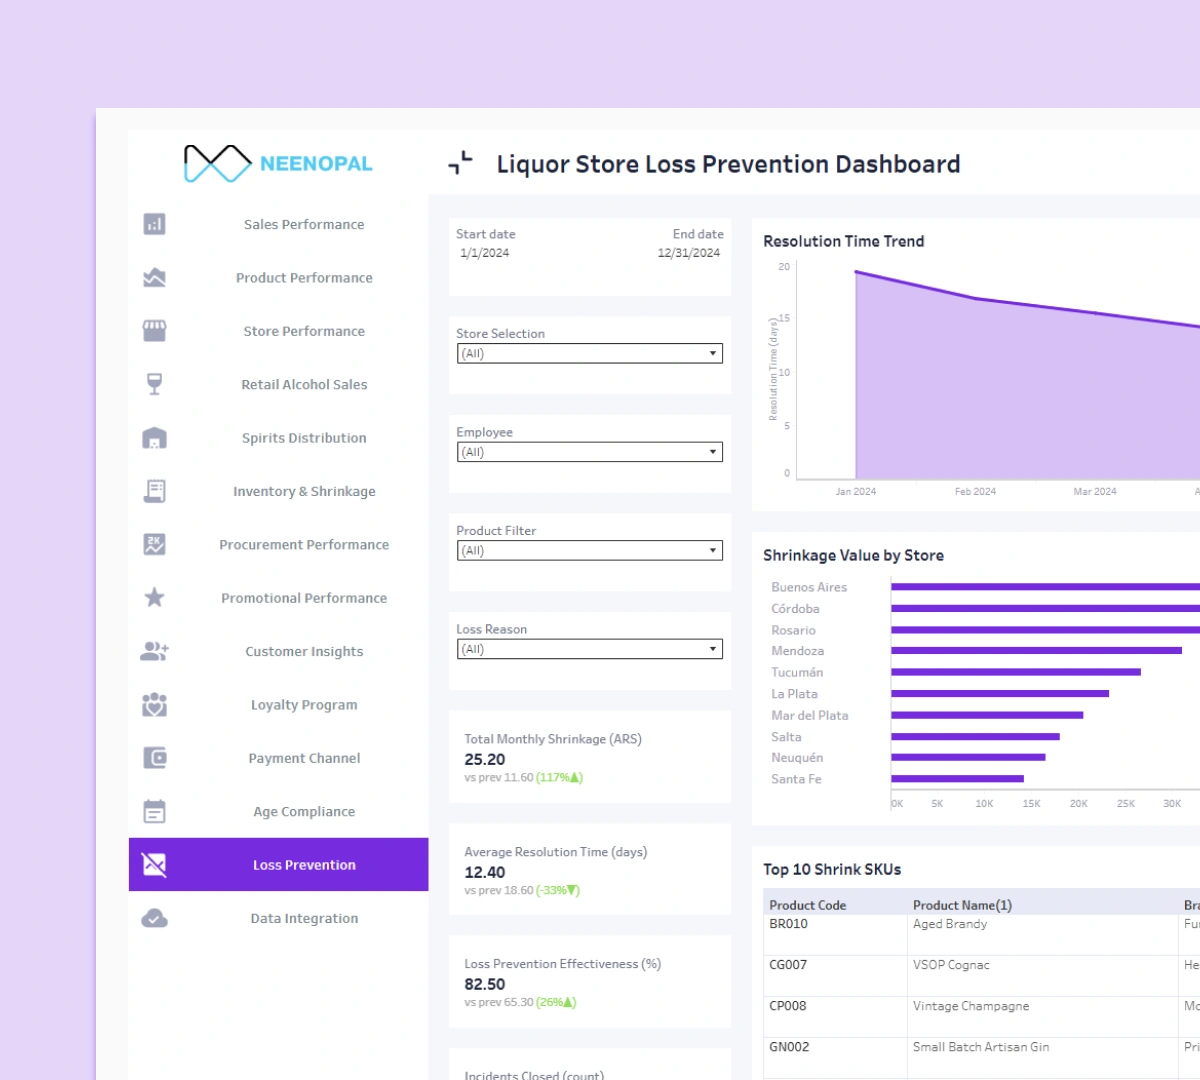Select the Promotional Performance star icon
Screen dimensions: 1200x1080
click(x=154, y=598)
